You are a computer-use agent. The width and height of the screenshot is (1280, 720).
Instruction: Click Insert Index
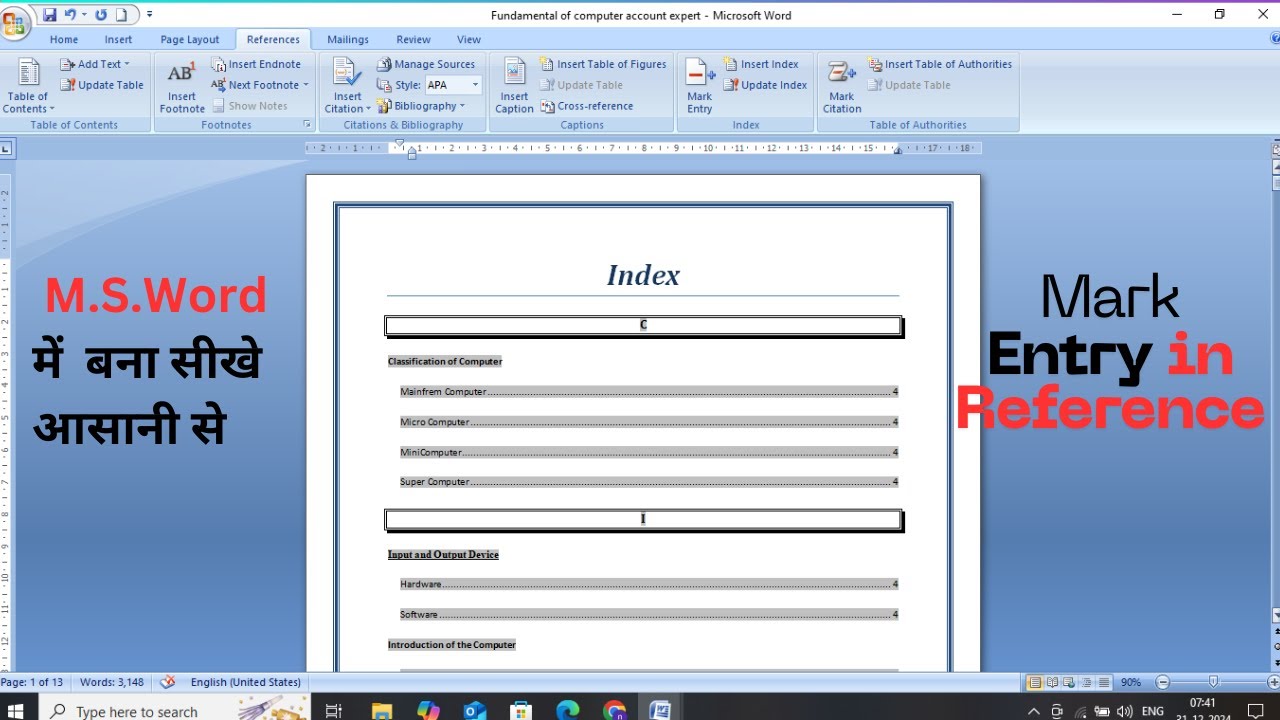[x=761, y=64]
